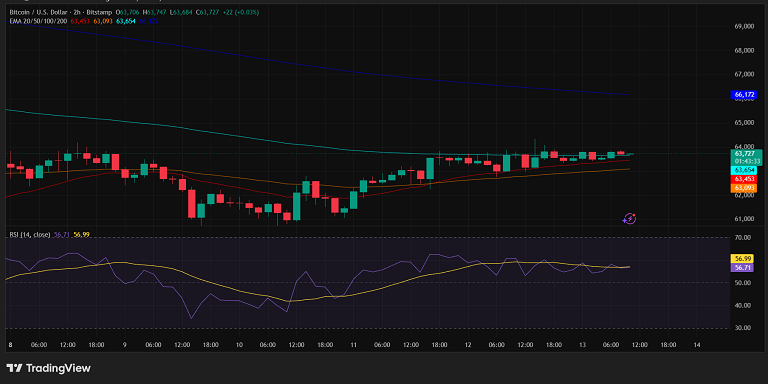This screenshot has height=384, width=768.
Task: Click the RSI (14, close) indicator legend
Action: (30, 235)
